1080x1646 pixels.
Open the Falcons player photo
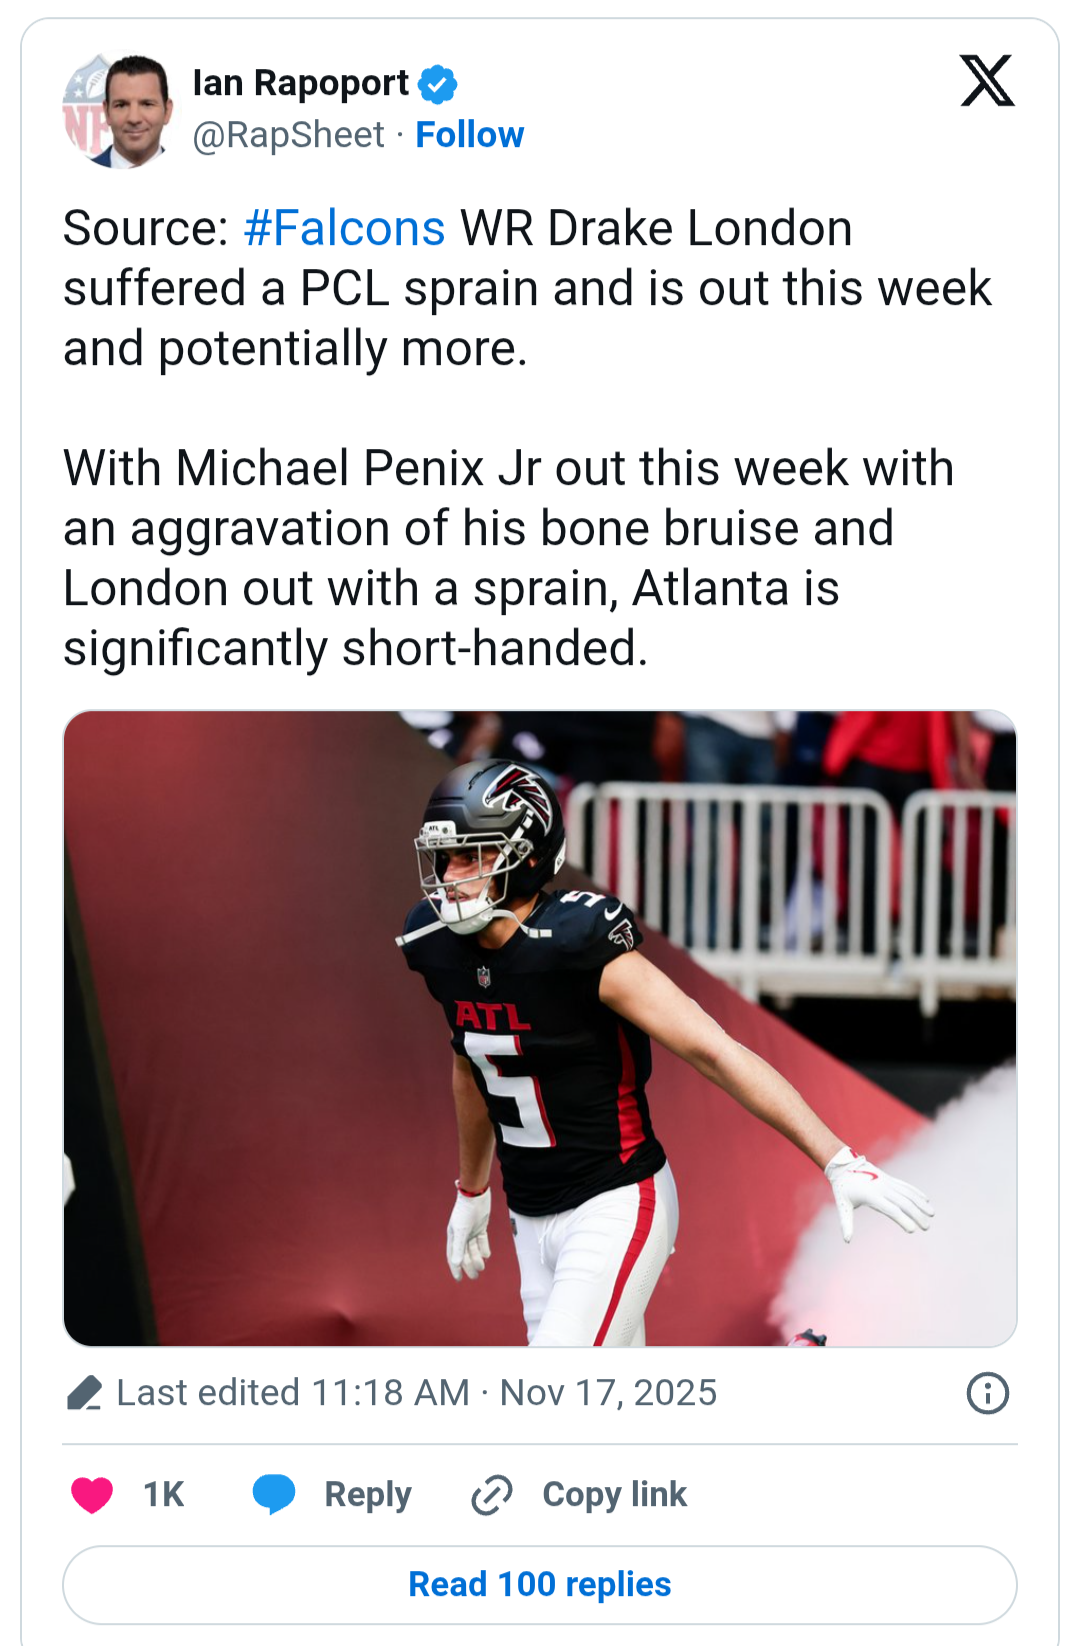click(x=540, y=1028)
